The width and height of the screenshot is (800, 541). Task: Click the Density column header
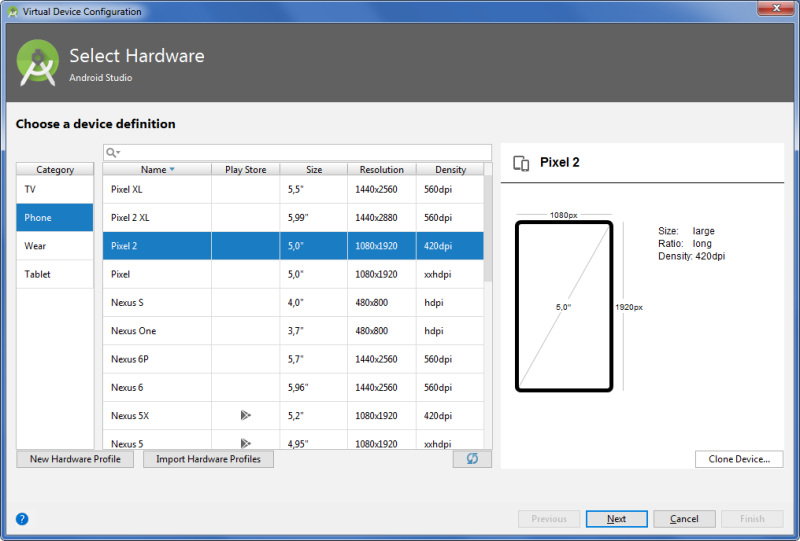[450, 169]
